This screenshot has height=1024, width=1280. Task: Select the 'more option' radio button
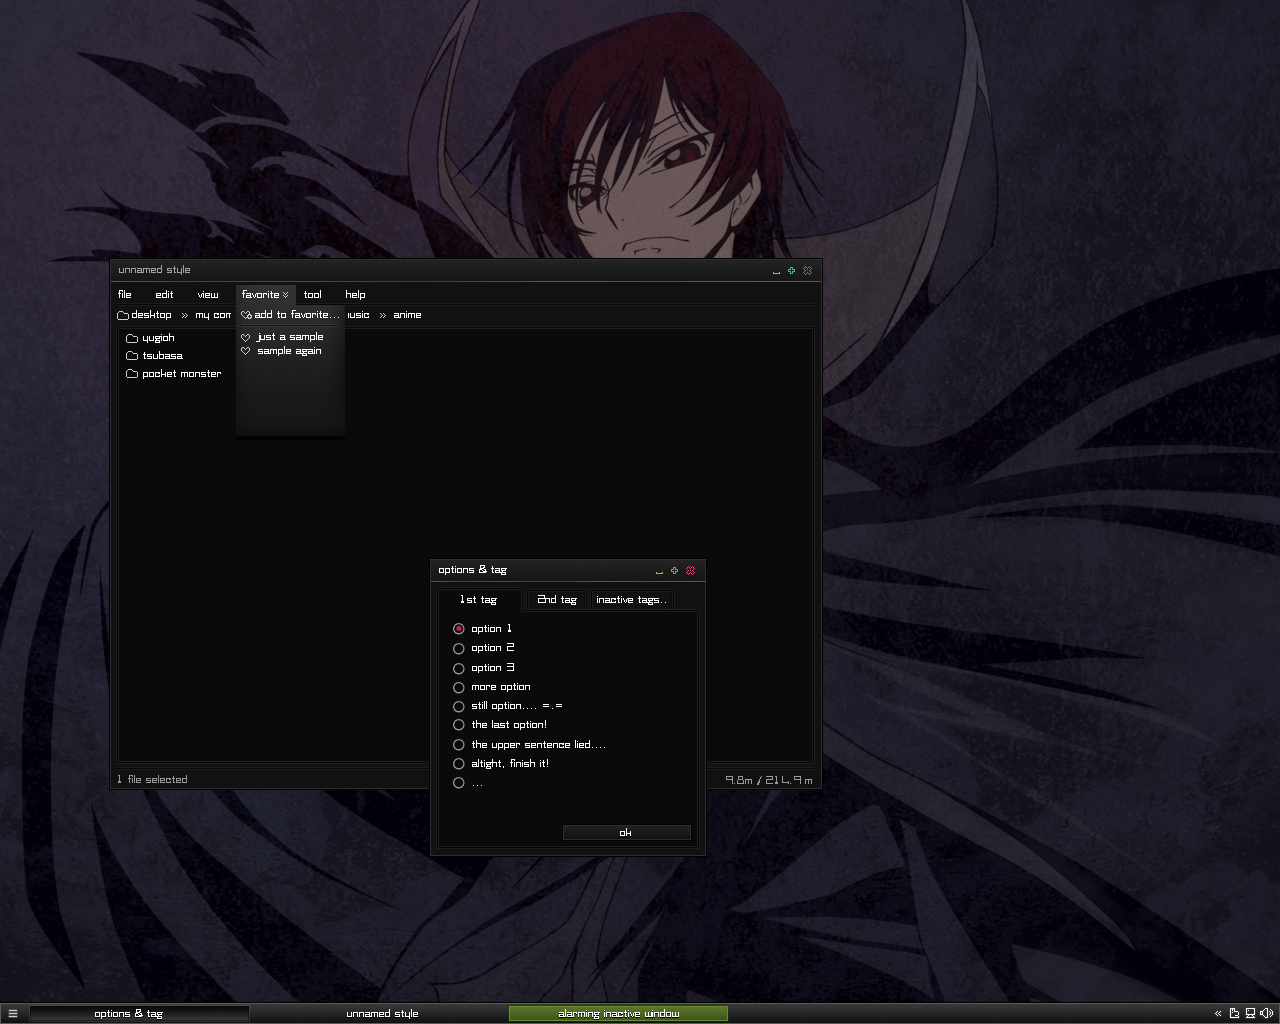click(459, 687)
